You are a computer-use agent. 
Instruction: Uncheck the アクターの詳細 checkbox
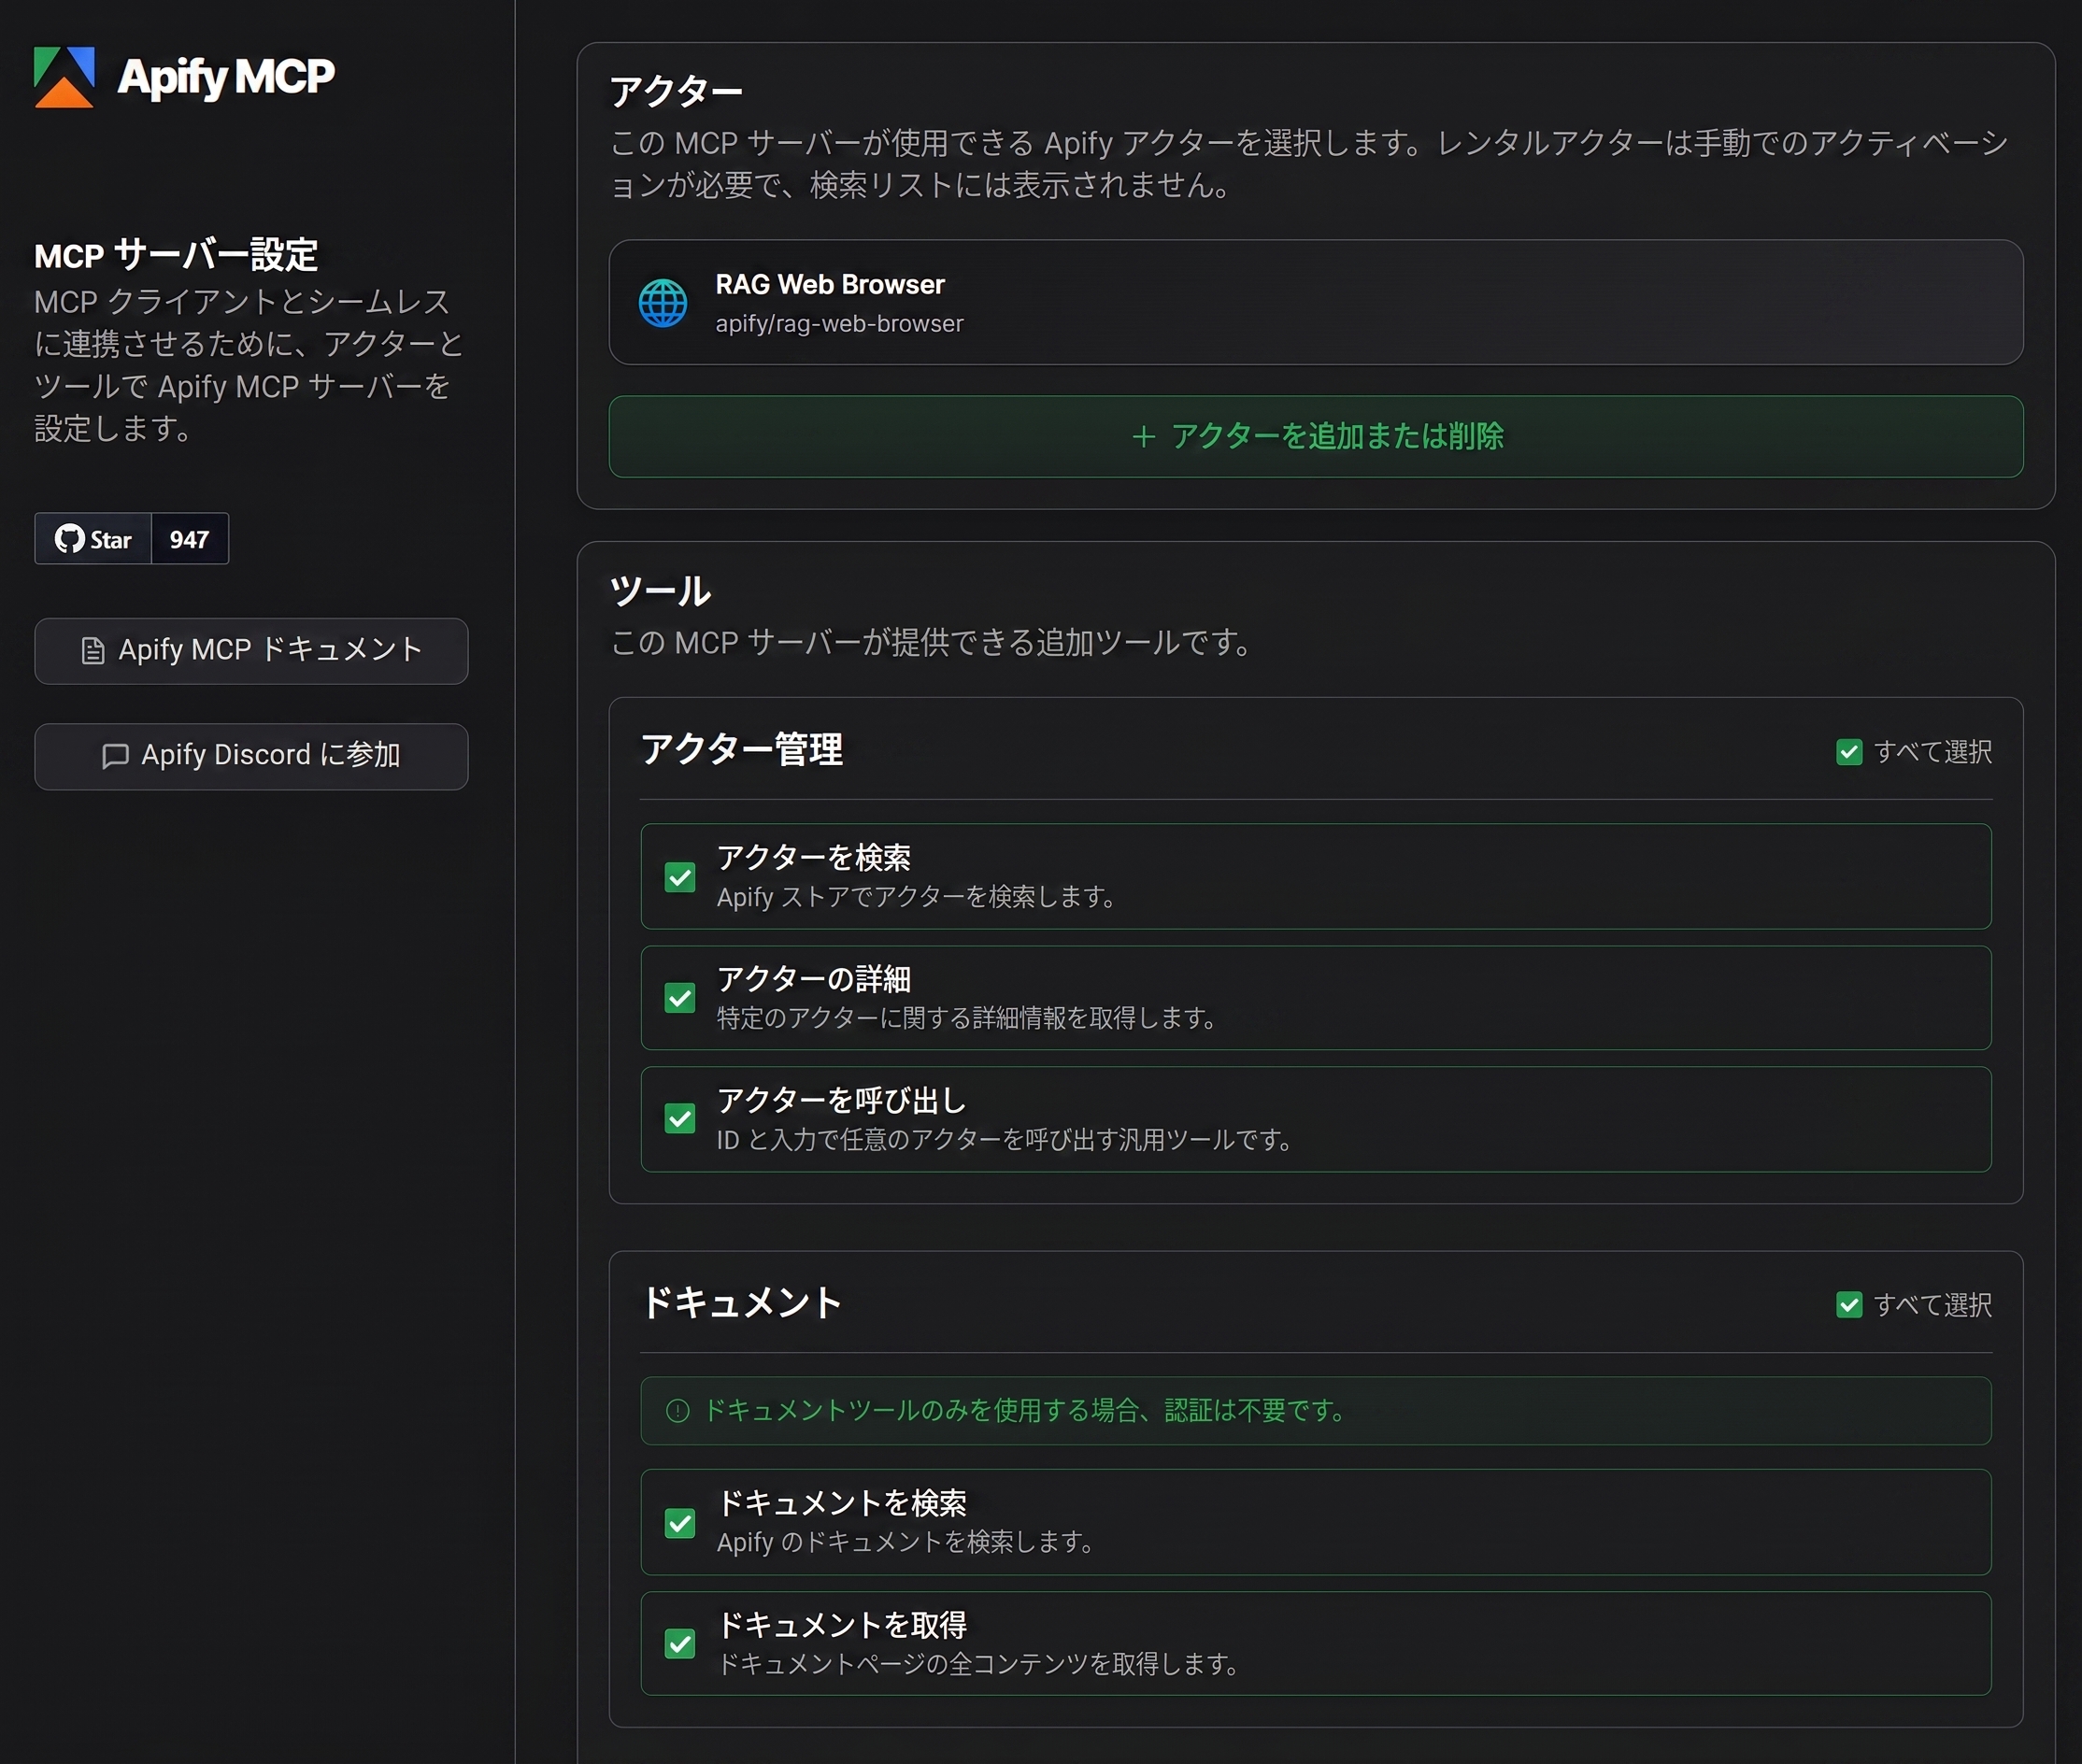pos(680,998)
